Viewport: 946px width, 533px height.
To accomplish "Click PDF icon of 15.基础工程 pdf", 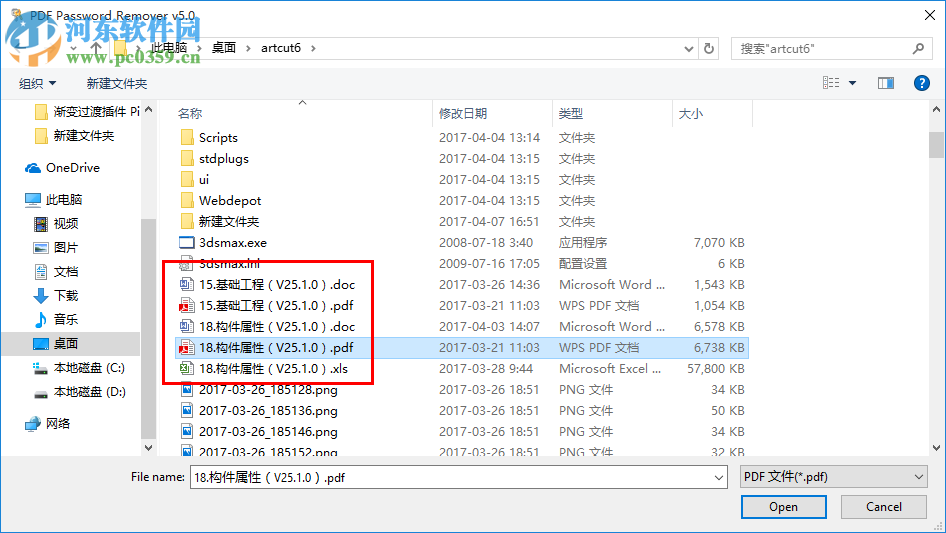I will pos(187,305).
